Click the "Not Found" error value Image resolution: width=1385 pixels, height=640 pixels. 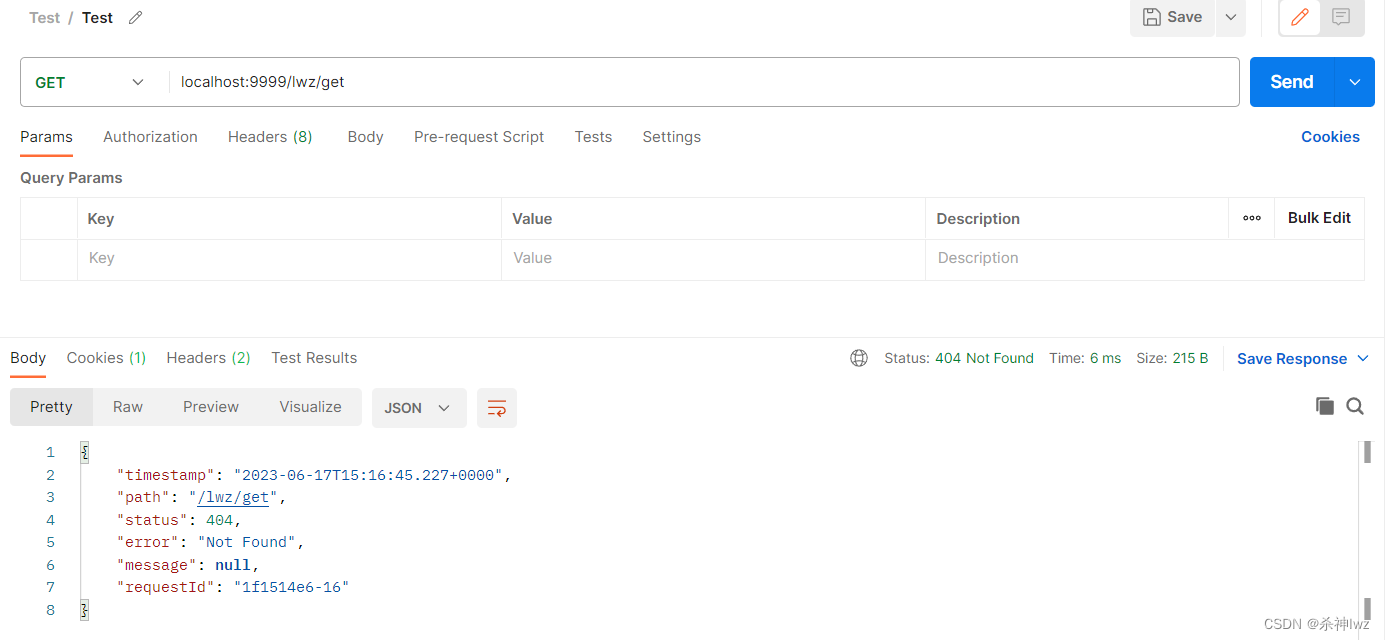pos(247,542)
